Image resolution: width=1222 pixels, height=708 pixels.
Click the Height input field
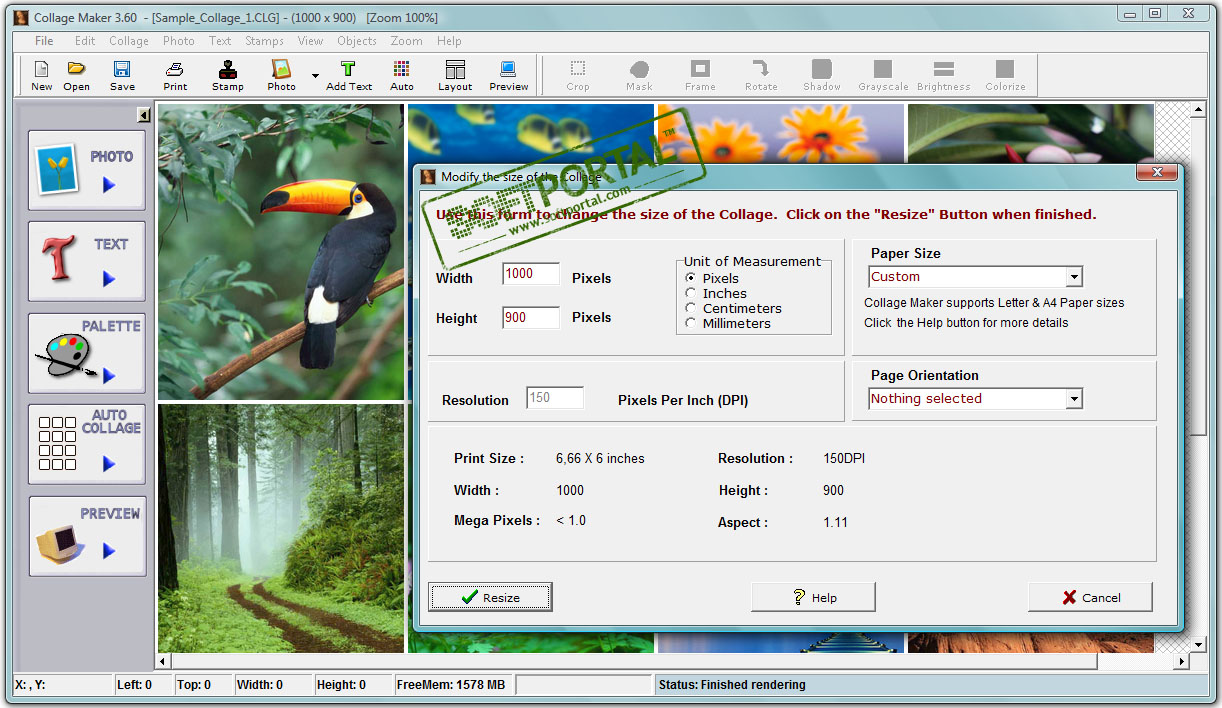point(531,318)
